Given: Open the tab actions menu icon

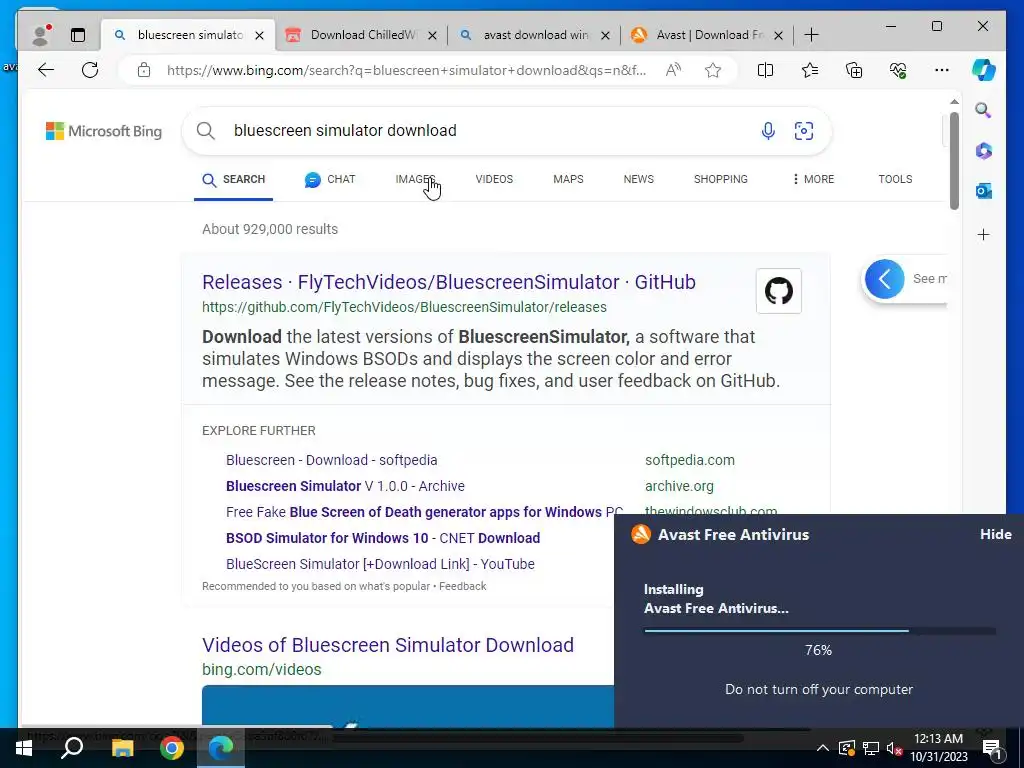Looking at the screenshot, I should [78, 35].
